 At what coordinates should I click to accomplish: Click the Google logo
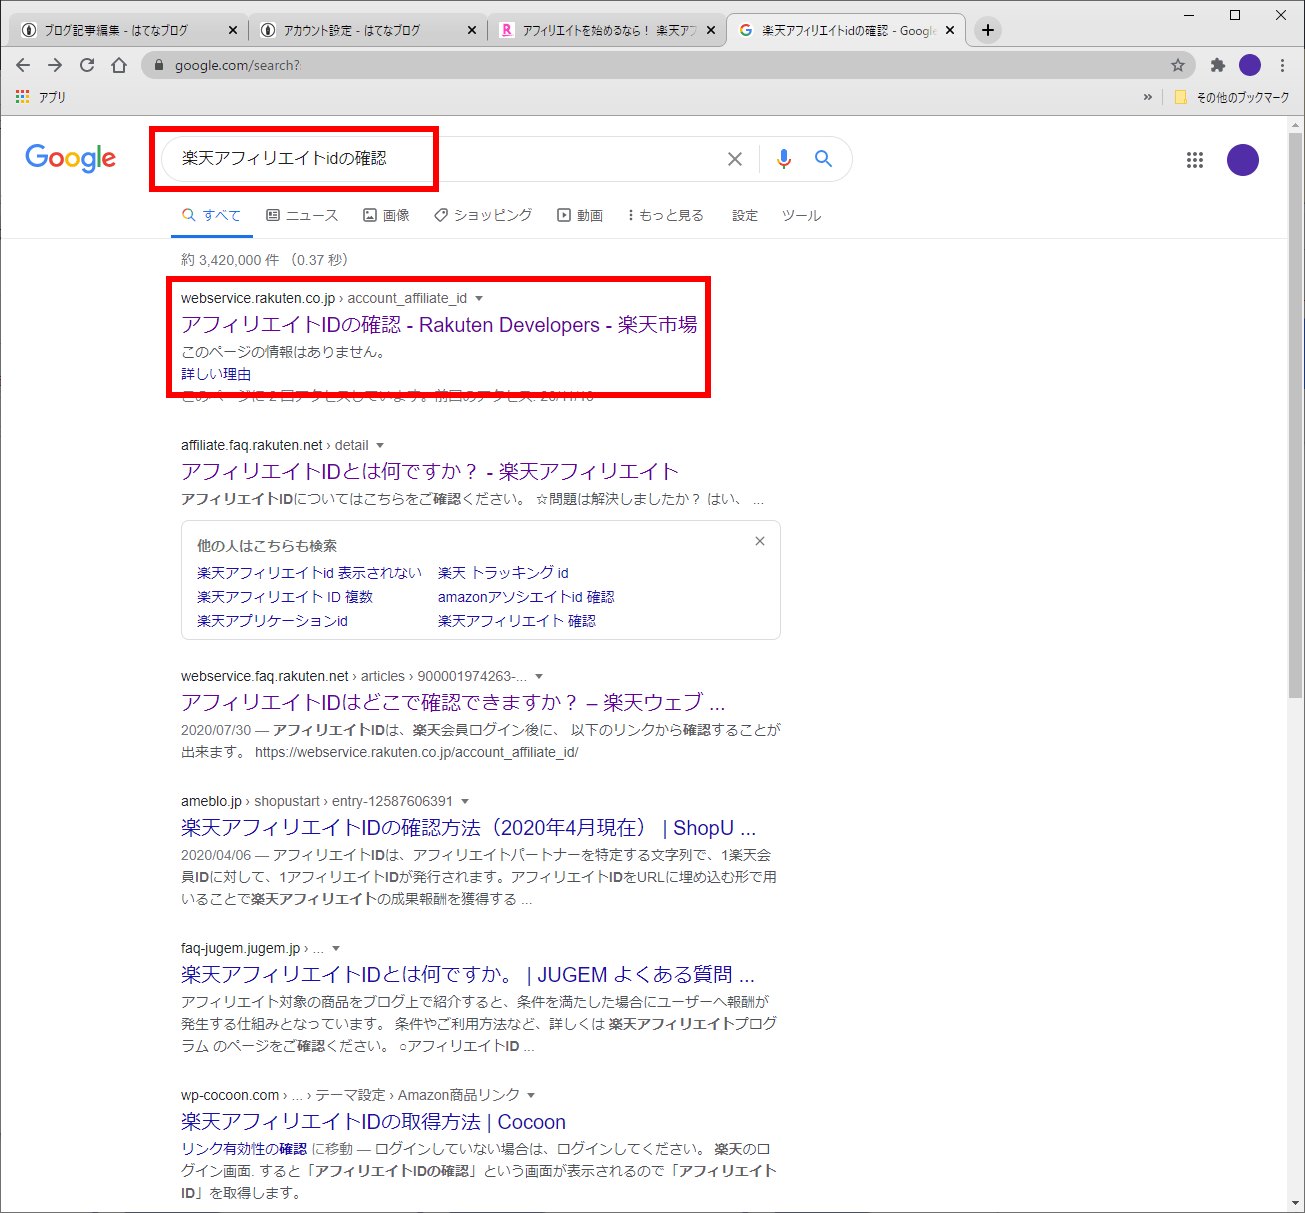click(x=71, y=158)
